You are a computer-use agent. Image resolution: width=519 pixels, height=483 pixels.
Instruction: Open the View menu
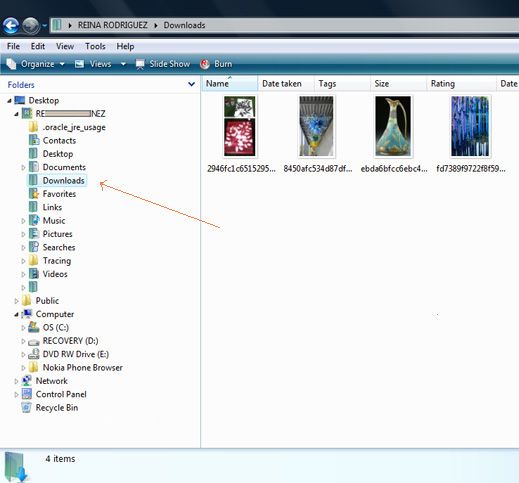(x=65, y=46)
